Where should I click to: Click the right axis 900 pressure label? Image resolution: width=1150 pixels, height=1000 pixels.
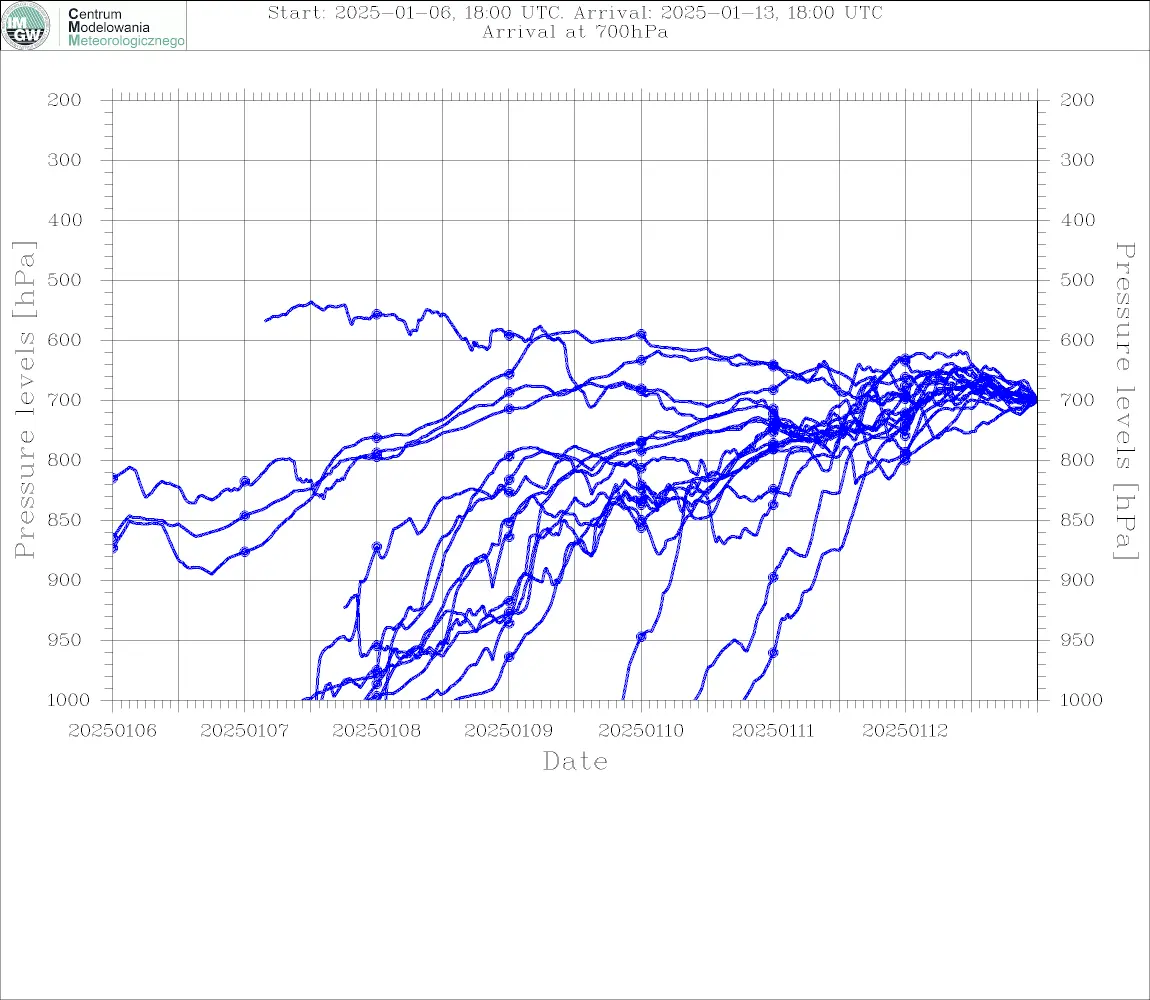[x=1077, y=580]
